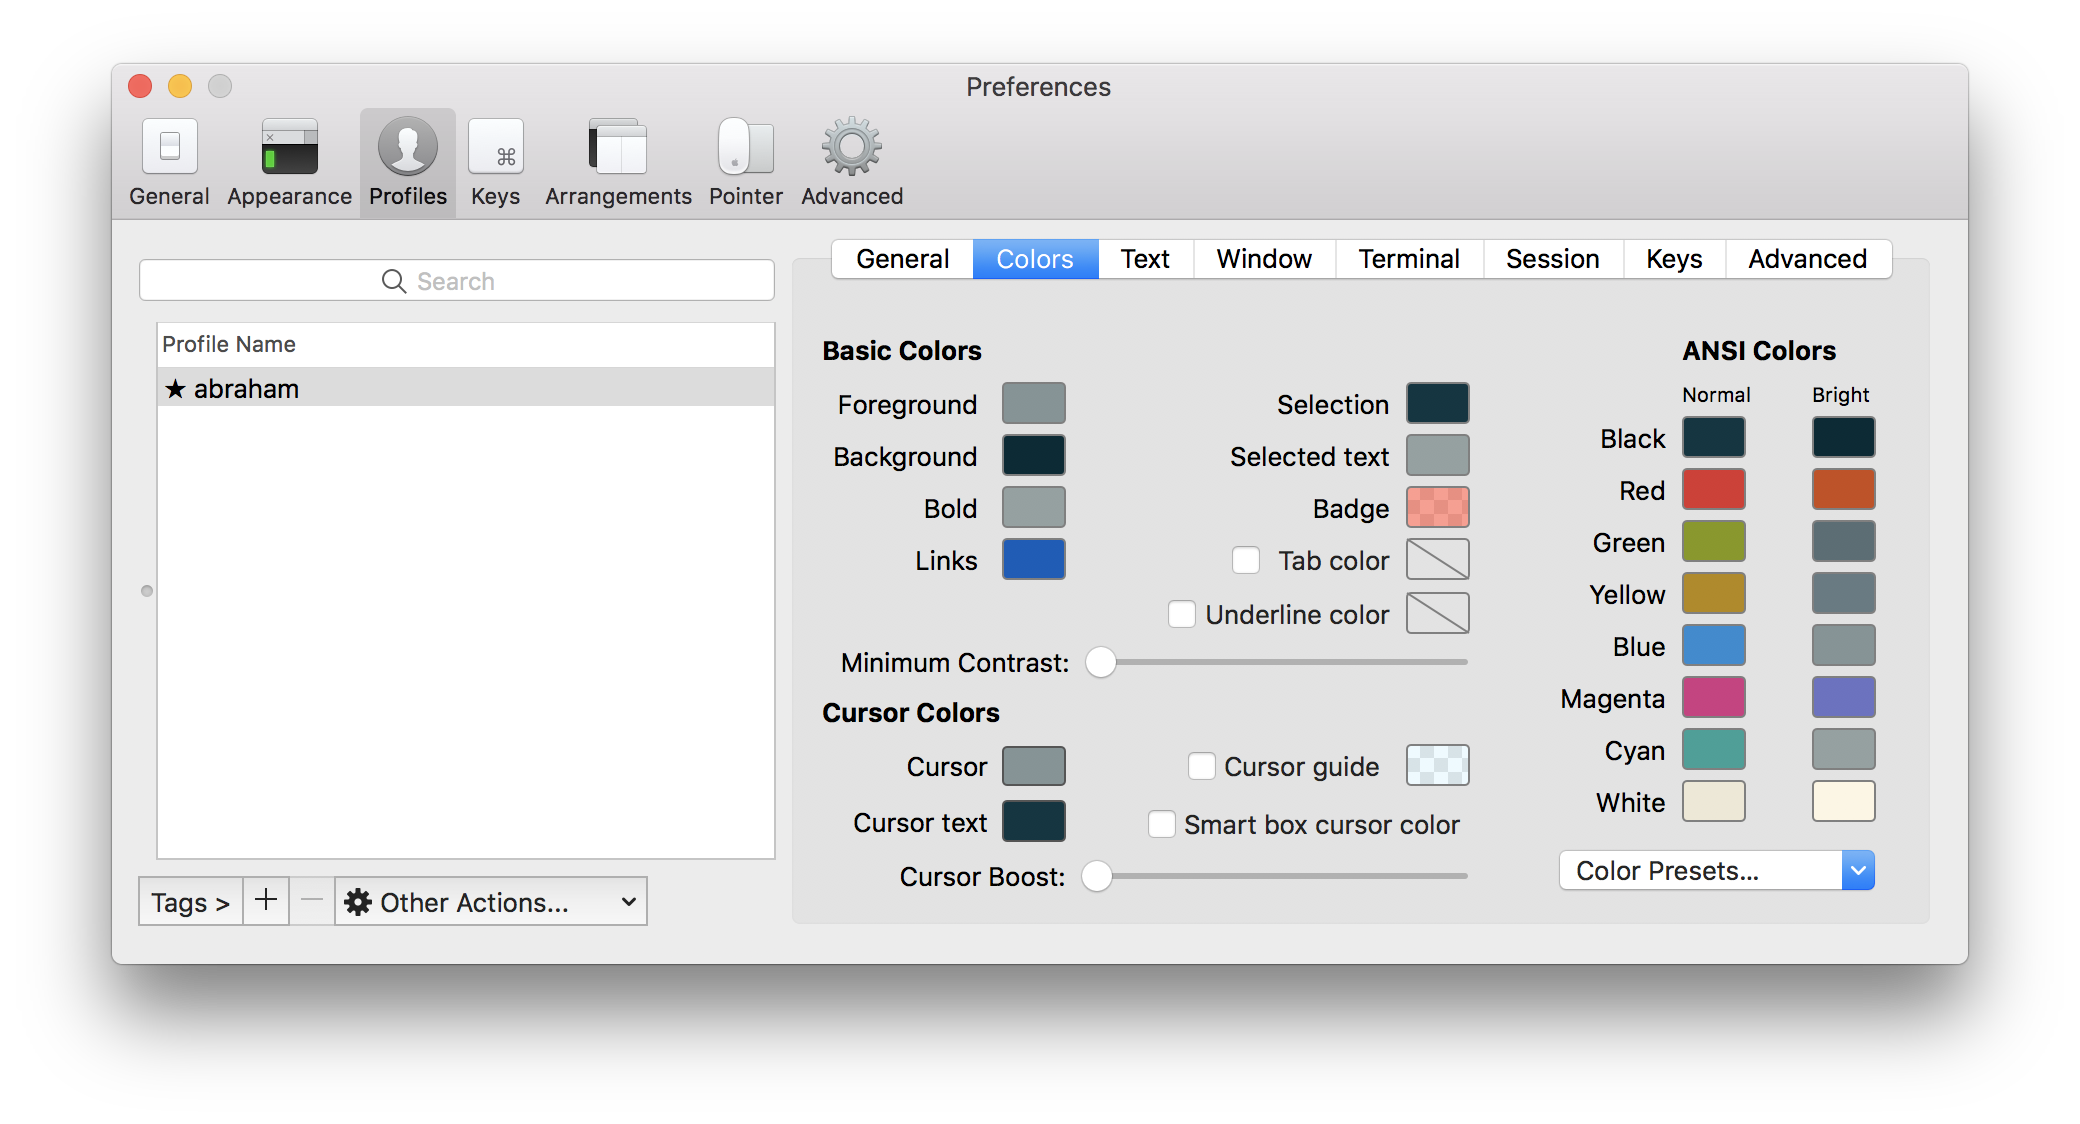Click the Badge color swatch

[x=1438, y=507]
